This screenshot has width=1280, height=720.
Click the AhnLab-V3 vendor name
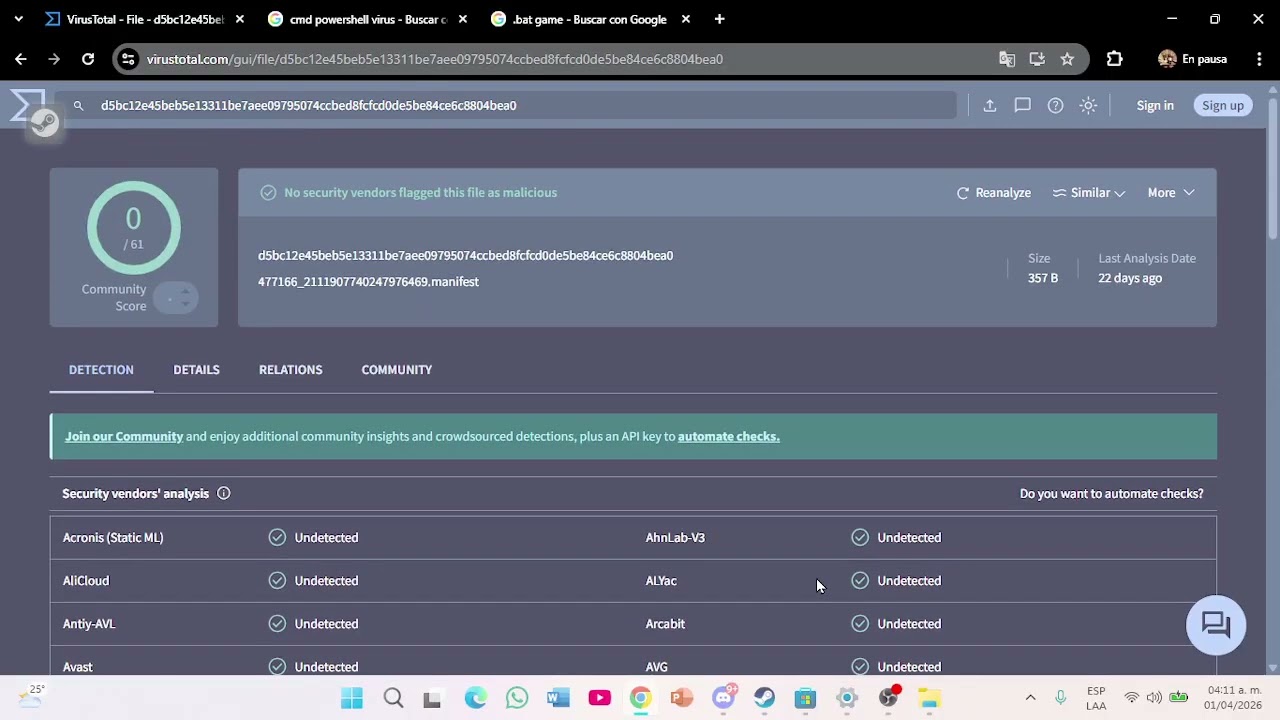point(675,538)
